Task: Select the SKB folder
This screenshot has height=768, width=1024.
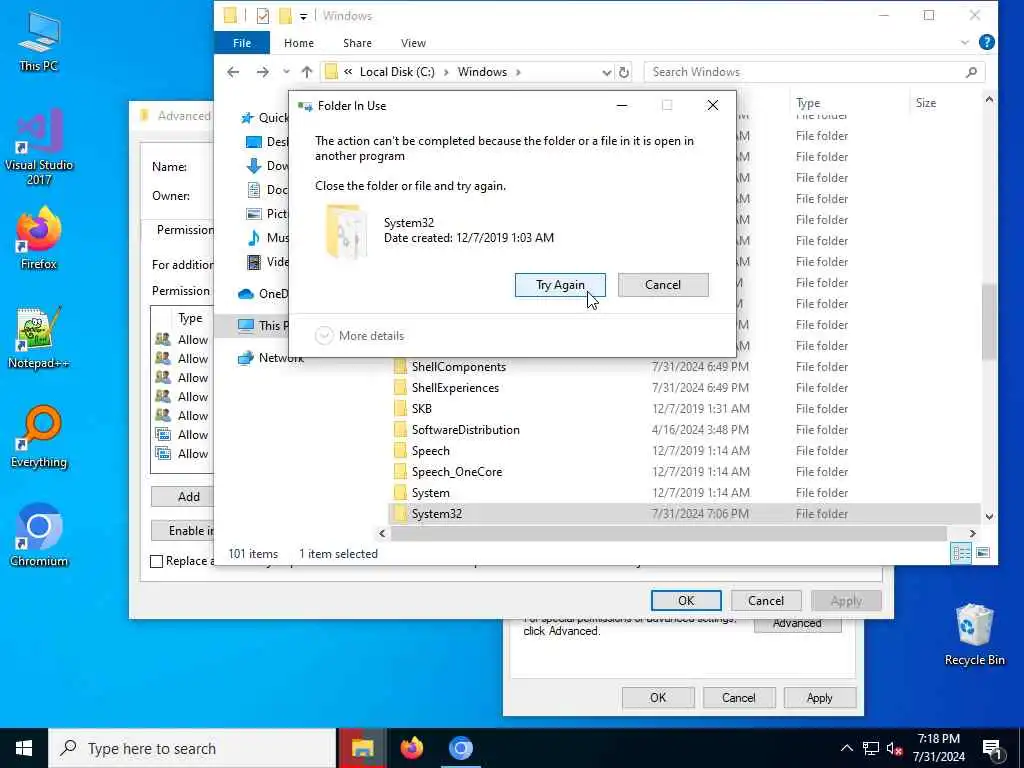Action: point(421,409)
